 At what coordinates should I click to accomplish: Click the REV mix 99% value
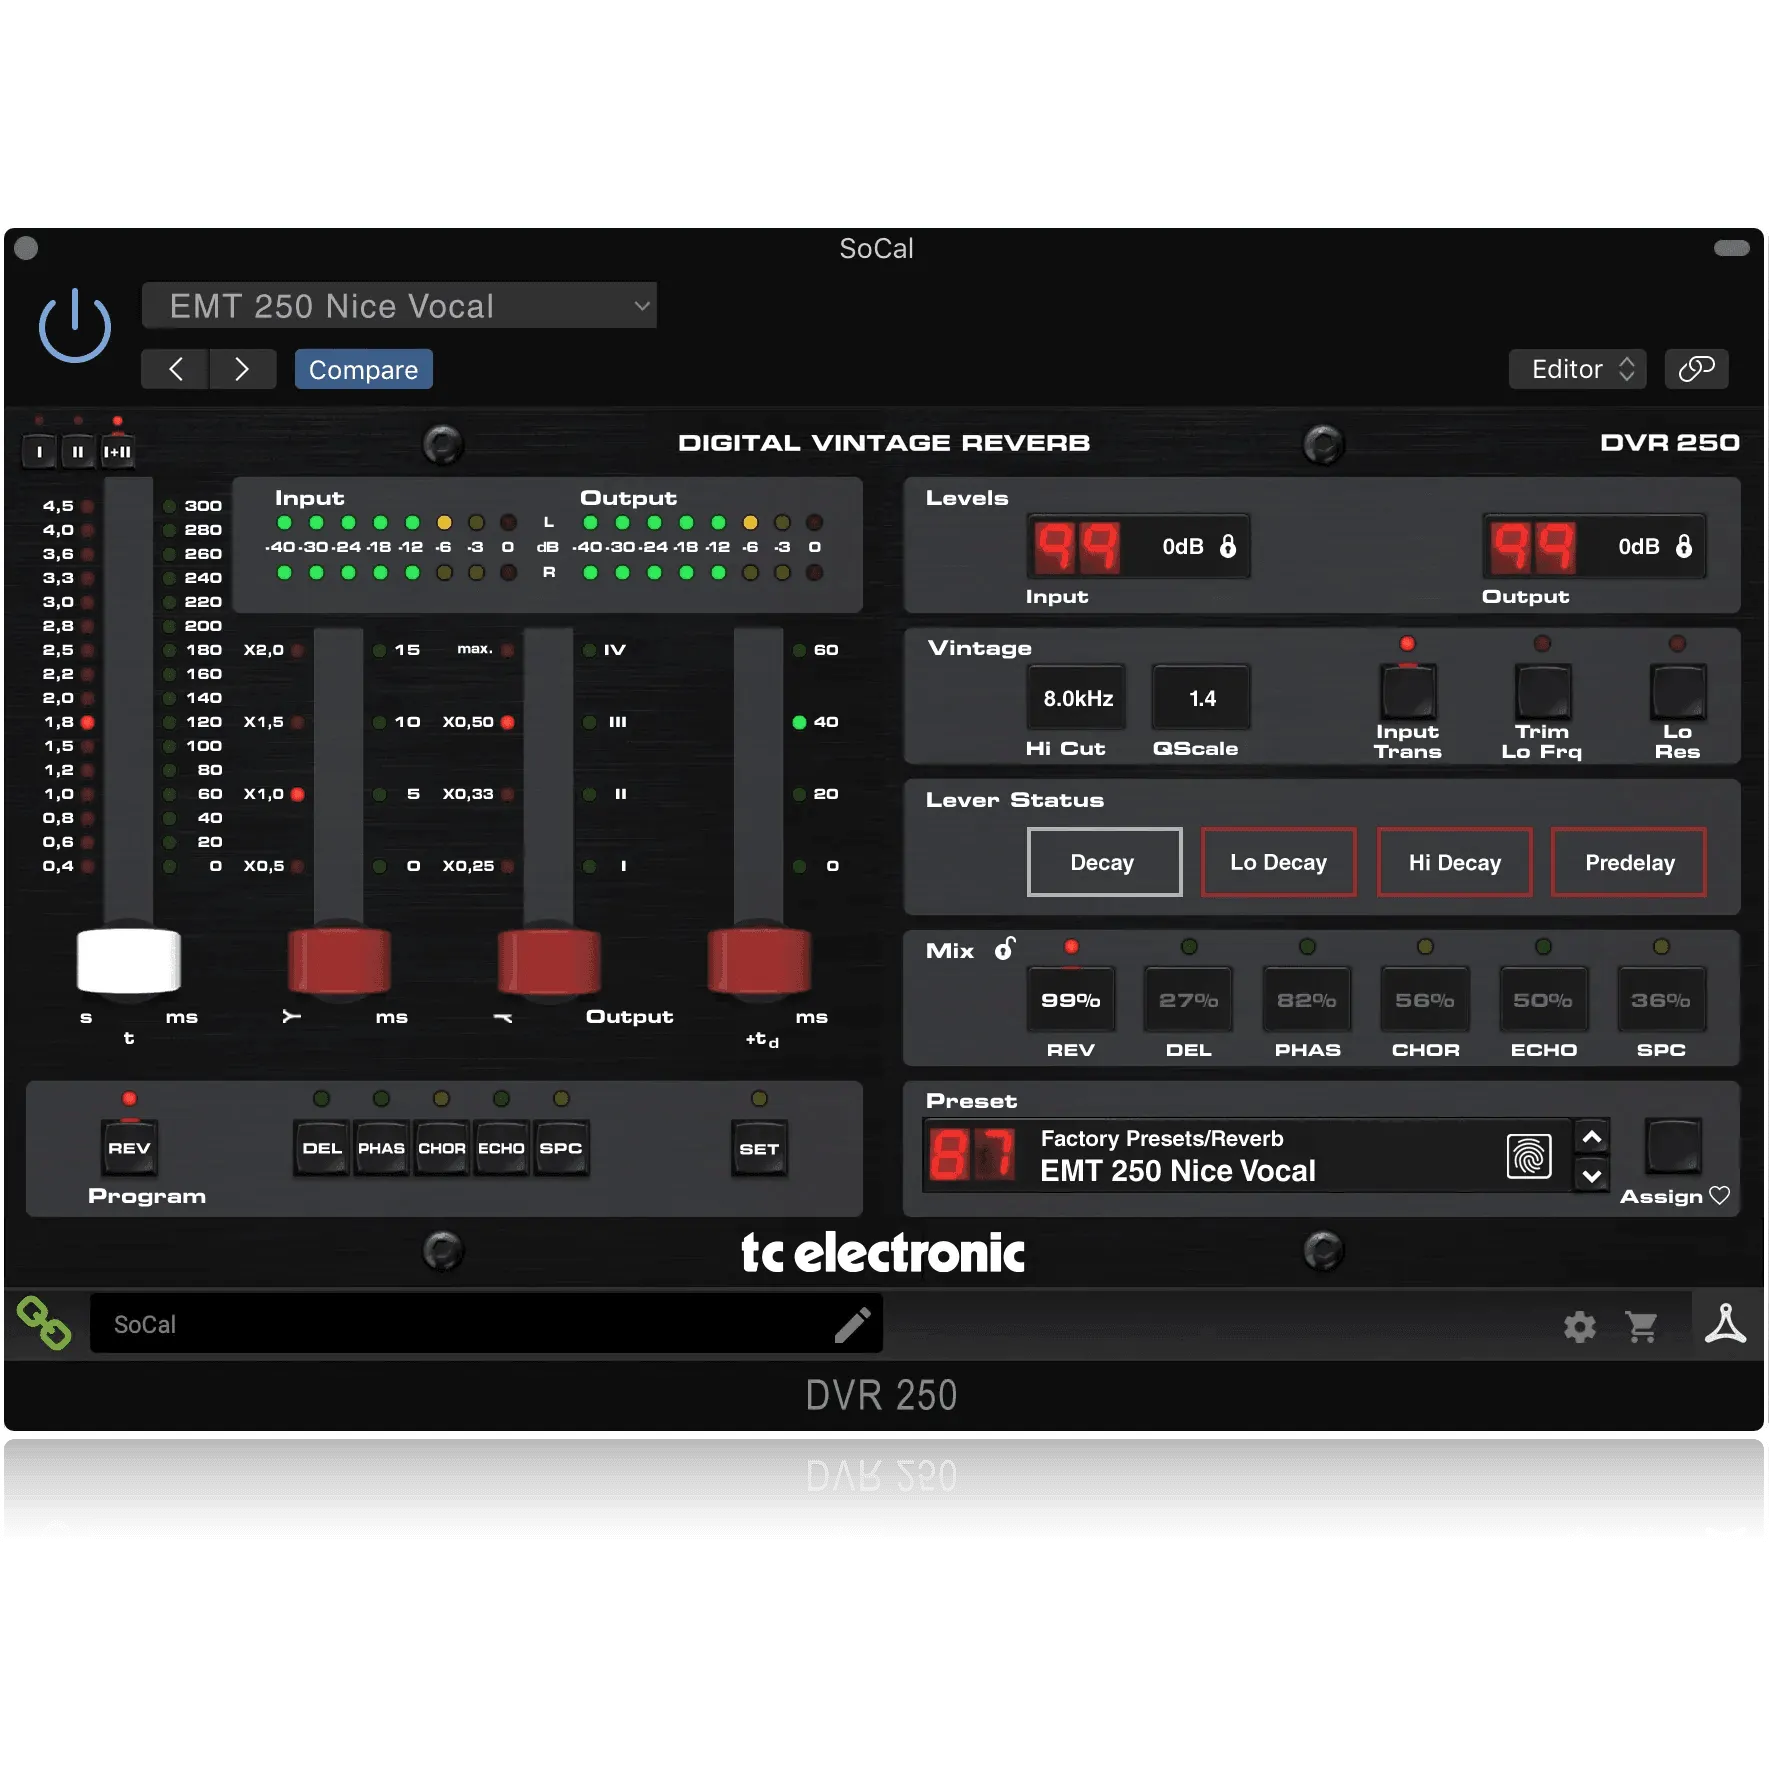(1071, 1000)
